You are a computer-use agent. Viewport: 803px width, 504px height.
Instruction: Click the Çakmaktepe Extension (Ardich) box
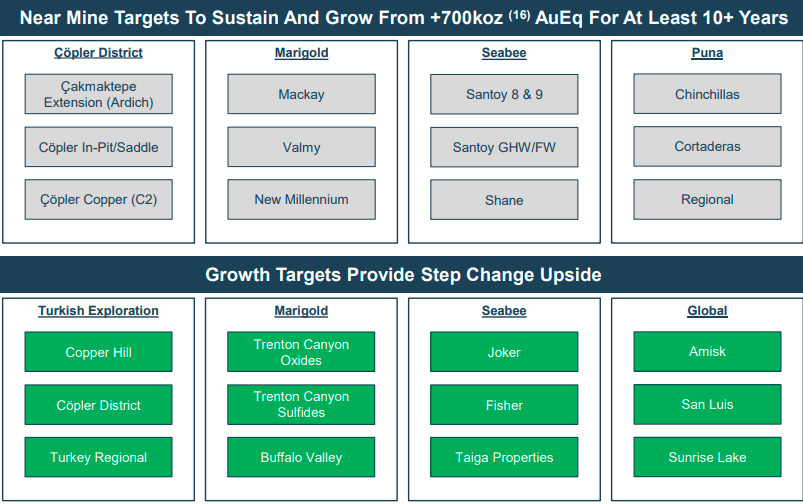click(98, 94)
